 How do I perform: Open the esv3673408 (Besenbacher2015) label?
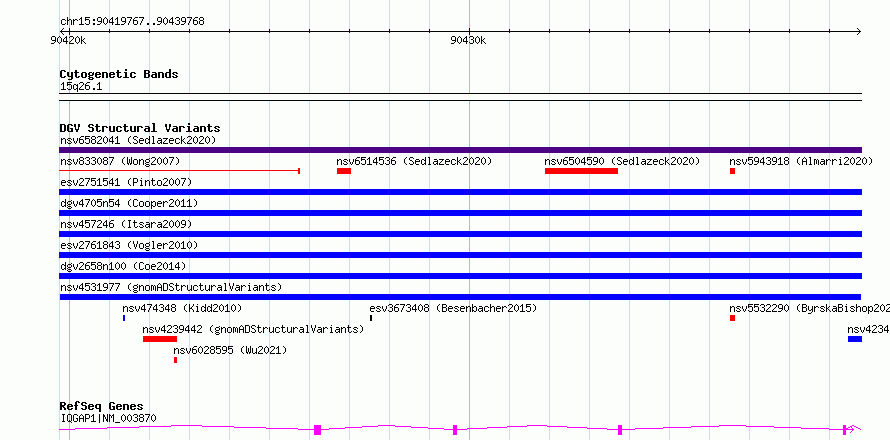click(x=453, y=308)
